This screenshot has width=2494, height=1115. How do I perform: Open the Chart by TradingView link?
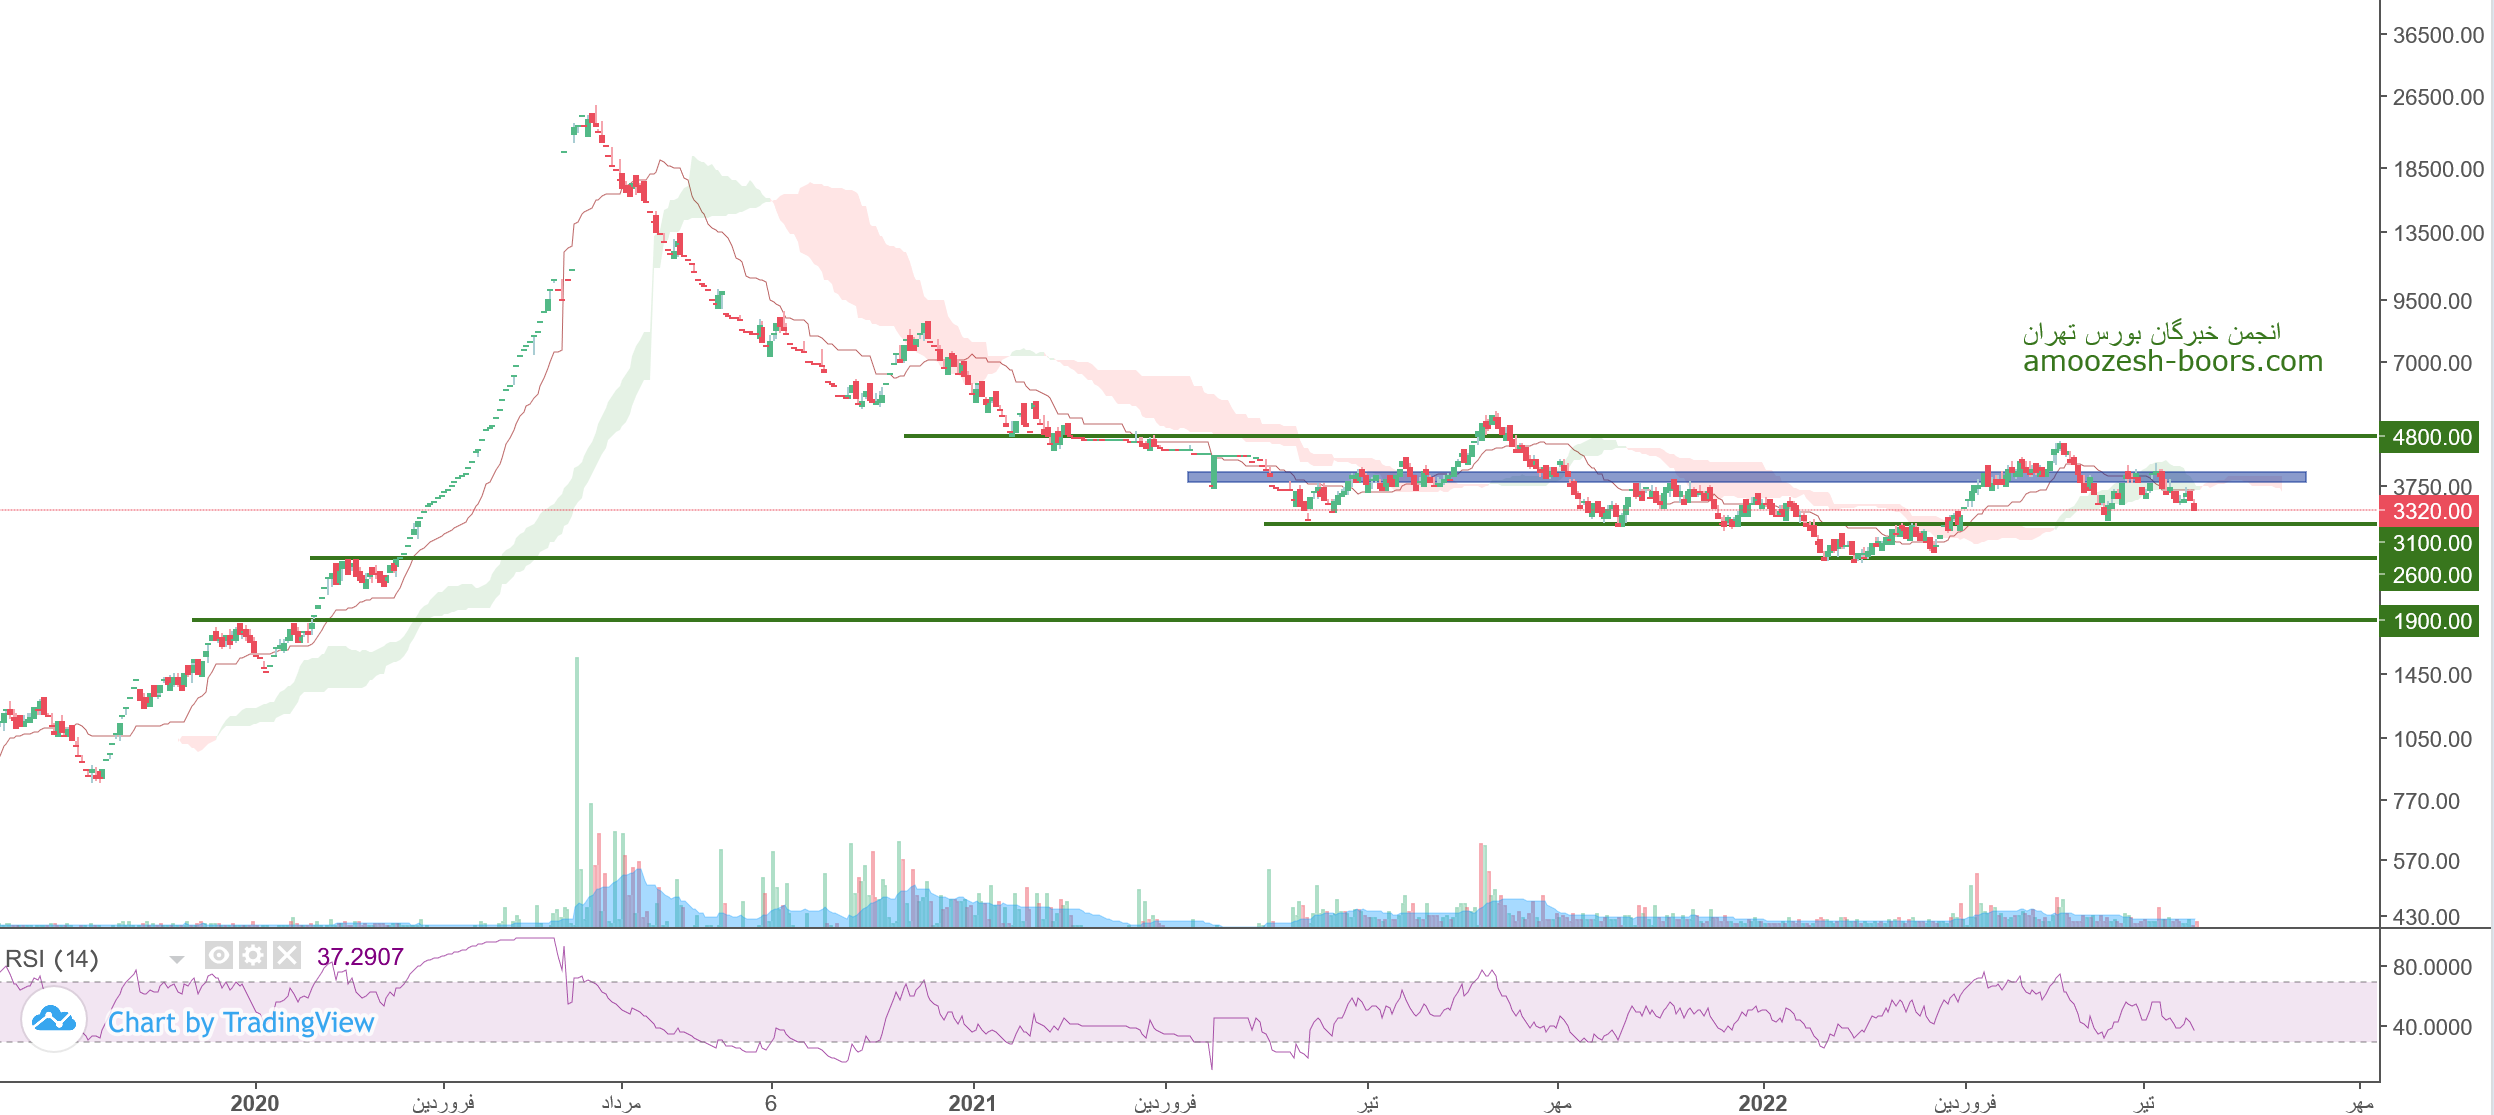point(240,1023)
